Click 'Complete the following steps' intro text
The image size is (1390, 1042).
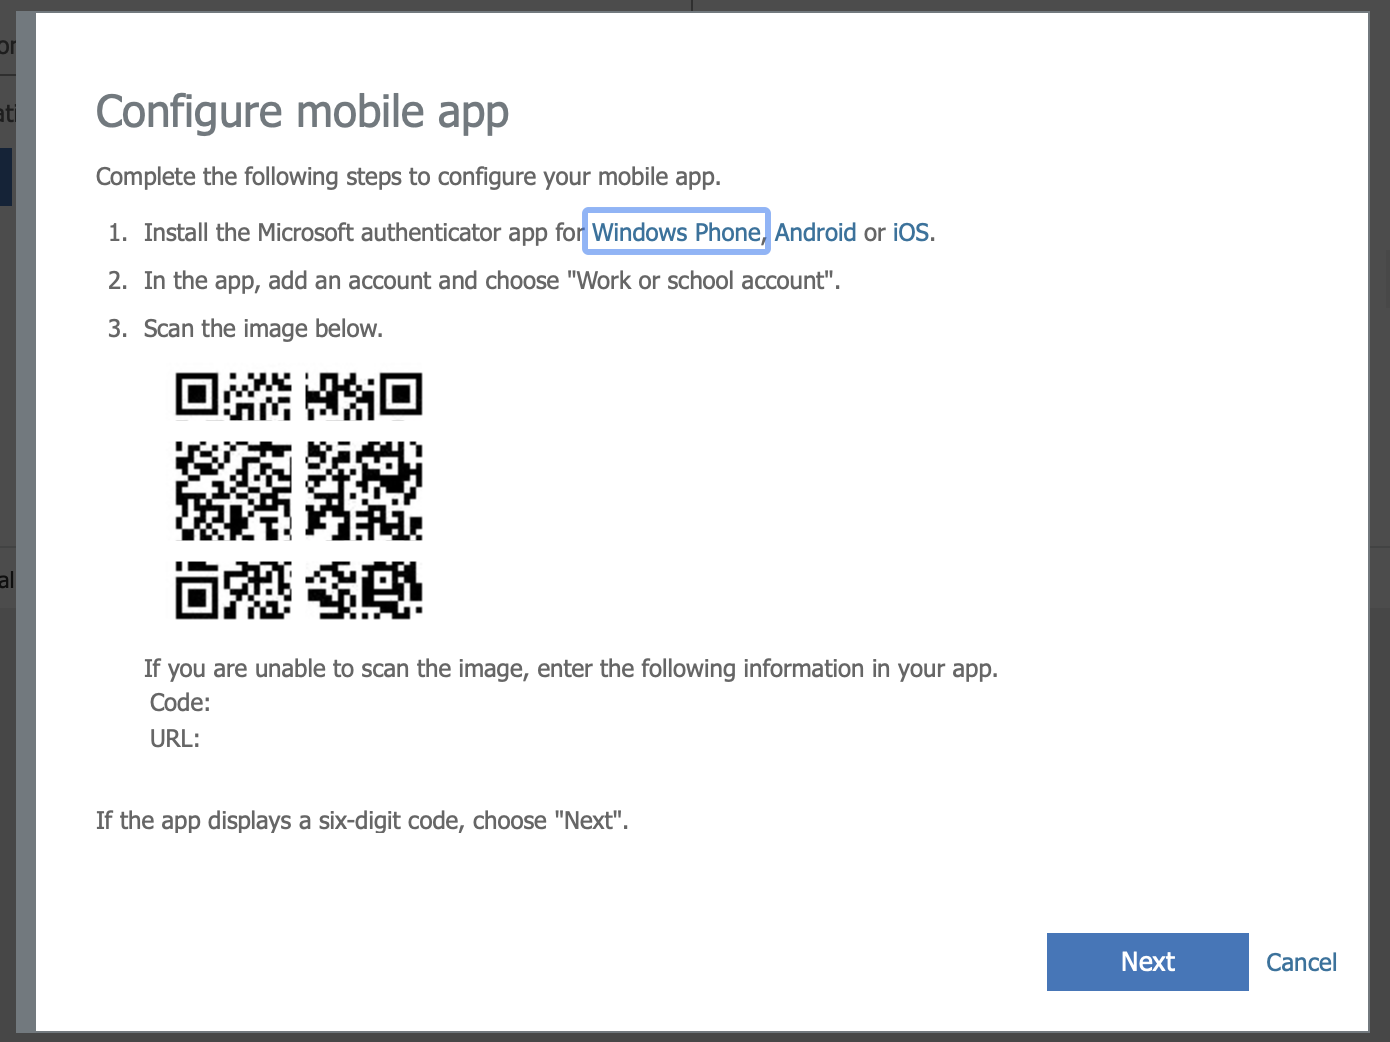tap(408, 176)
